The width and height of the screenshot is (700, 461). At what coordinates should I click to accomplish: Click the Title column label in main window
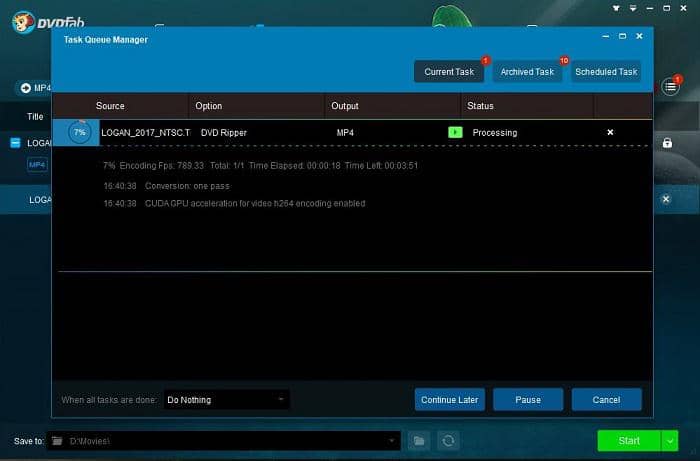[35, 116]
